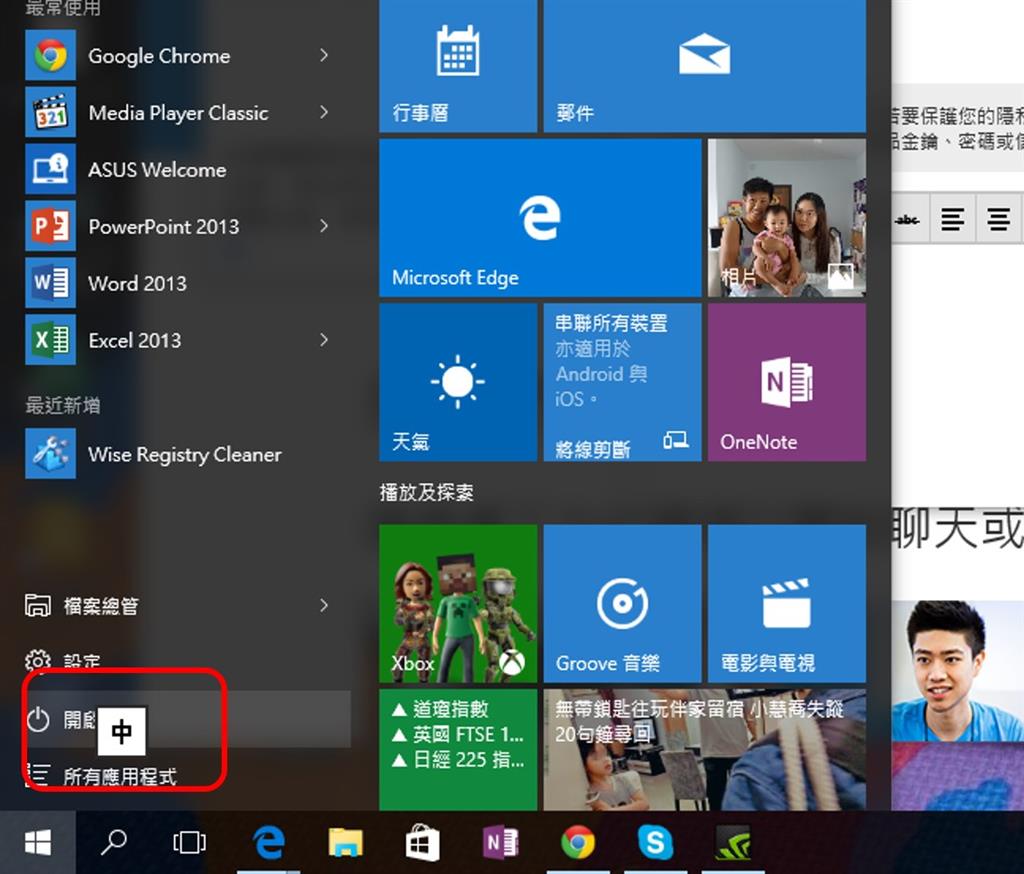Screen dimensions: 1024x874
Task: Open the stock index finance tile
Action: coord(458,750)
